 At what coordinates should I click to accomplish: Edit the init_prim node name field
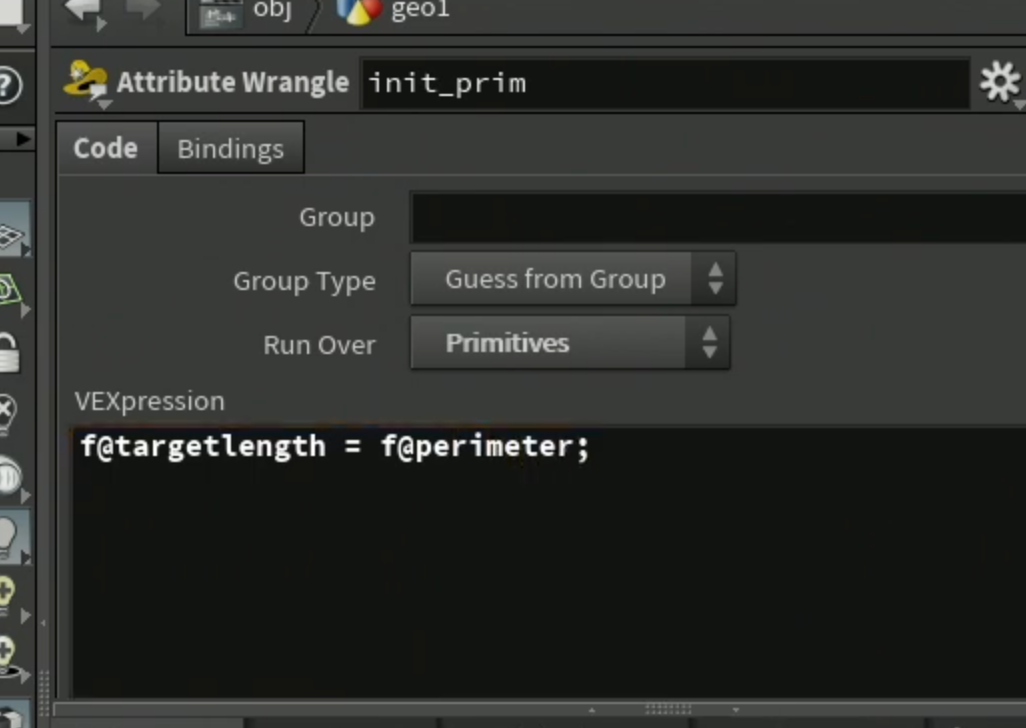[x=665, y=84]
